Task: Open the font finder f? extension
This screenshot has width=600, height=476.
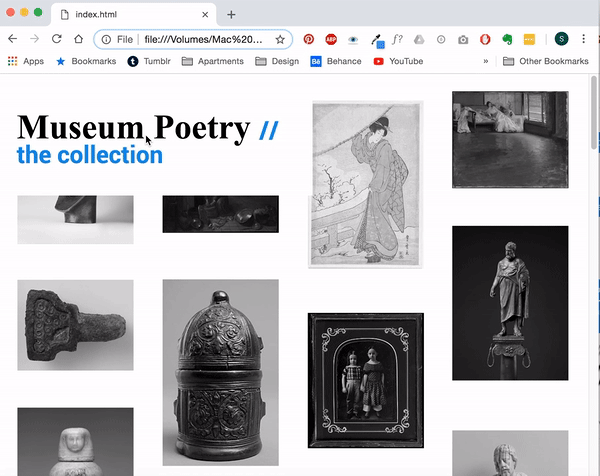Action: [x=397, y=39]
